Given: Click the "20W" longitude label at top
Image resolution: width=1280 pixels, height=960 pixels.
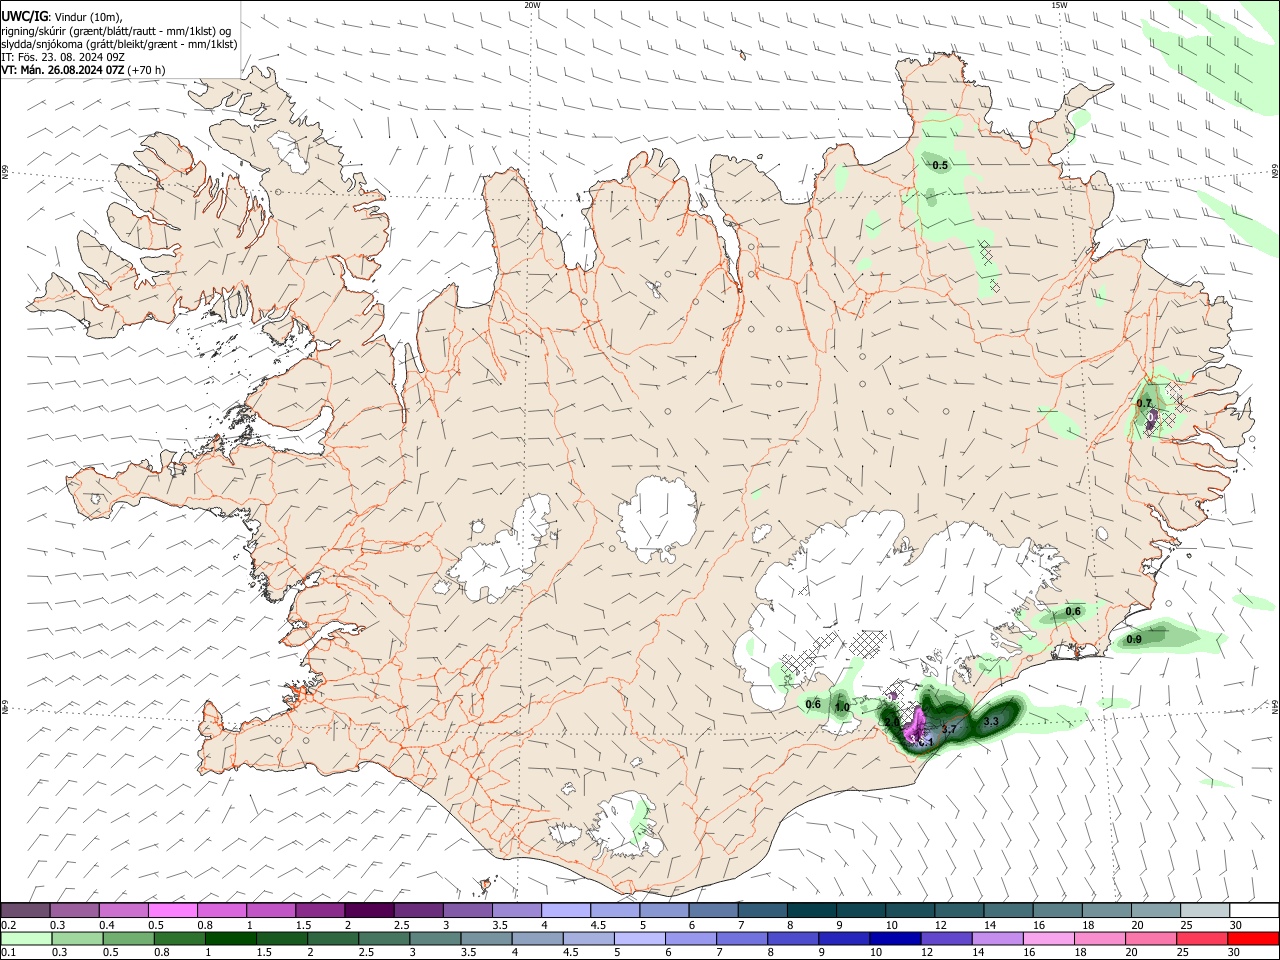Looking at the screenshot, I should coord(532,4).
